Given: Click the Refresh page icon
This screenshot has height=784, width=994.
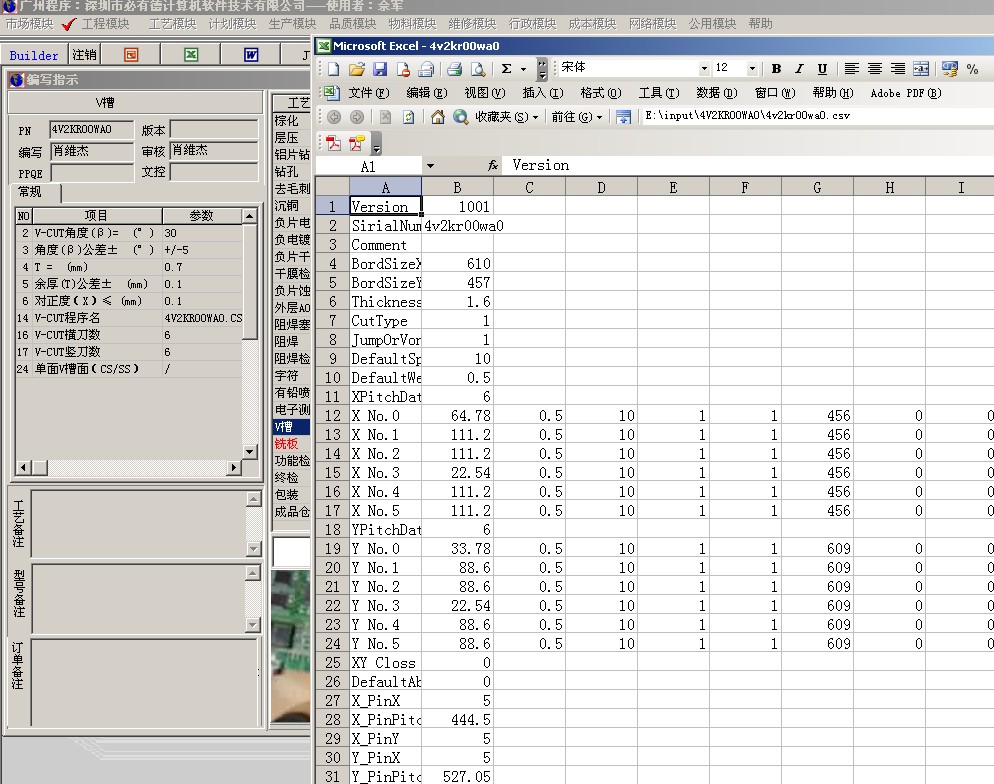Looking at the screenshot, I should click(409, 117).
